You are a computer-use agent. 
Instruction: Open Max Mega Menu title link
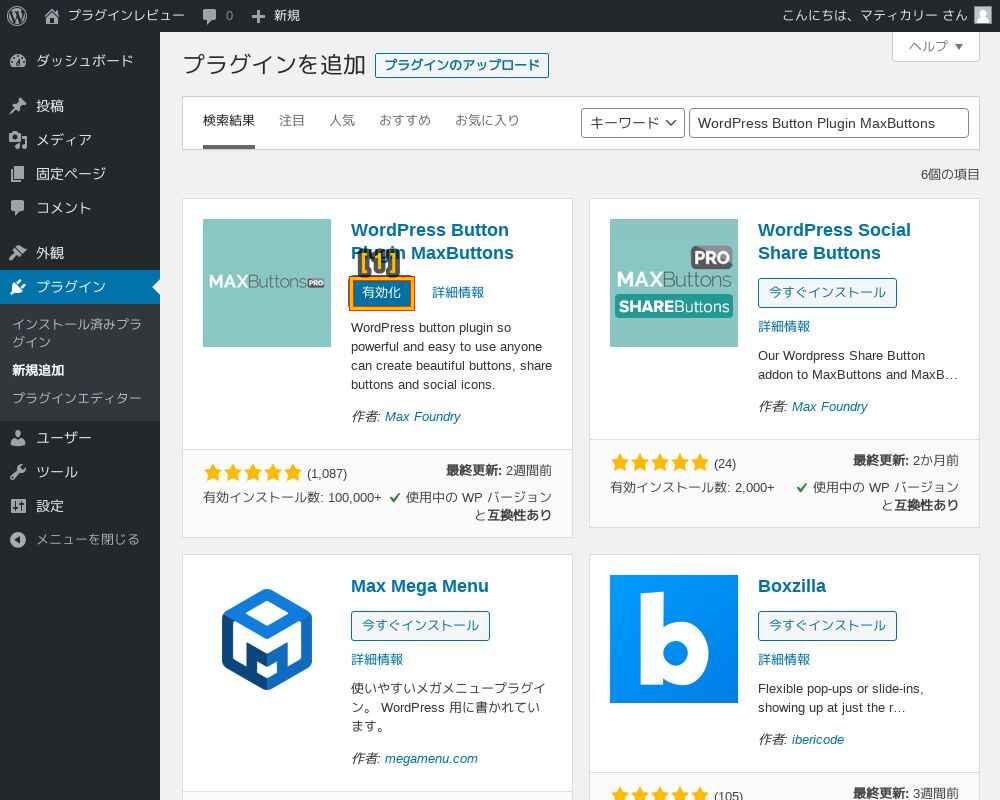pos(420,586)
